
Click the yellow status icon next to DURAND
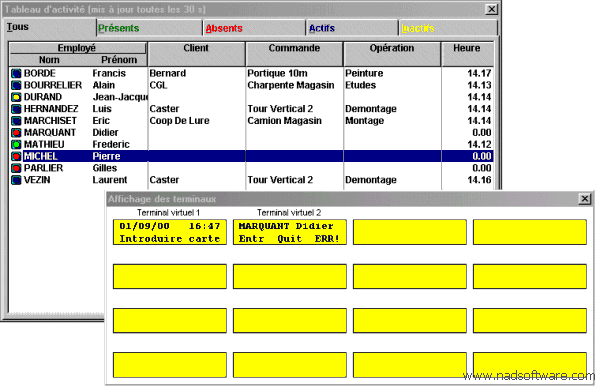pos(16,97)
